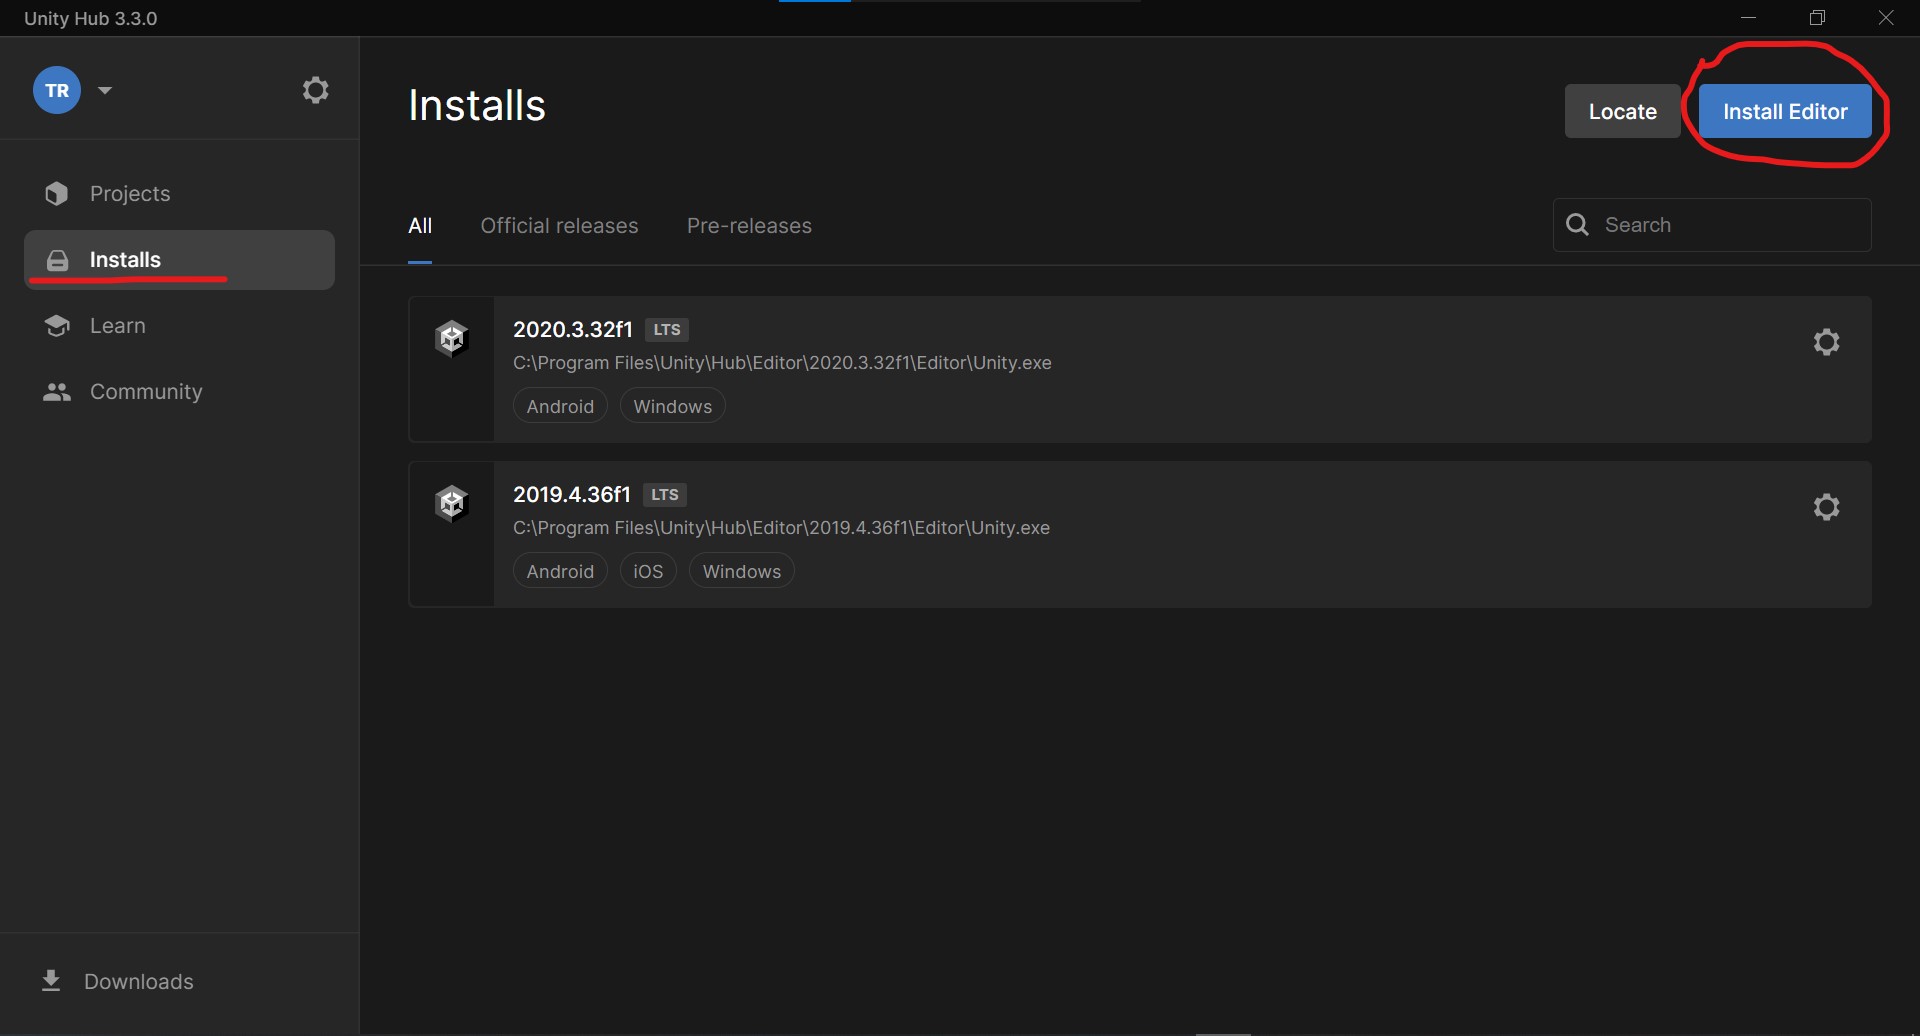
Task: Open Unity Hub preferences gear icon
Action: 315,90
